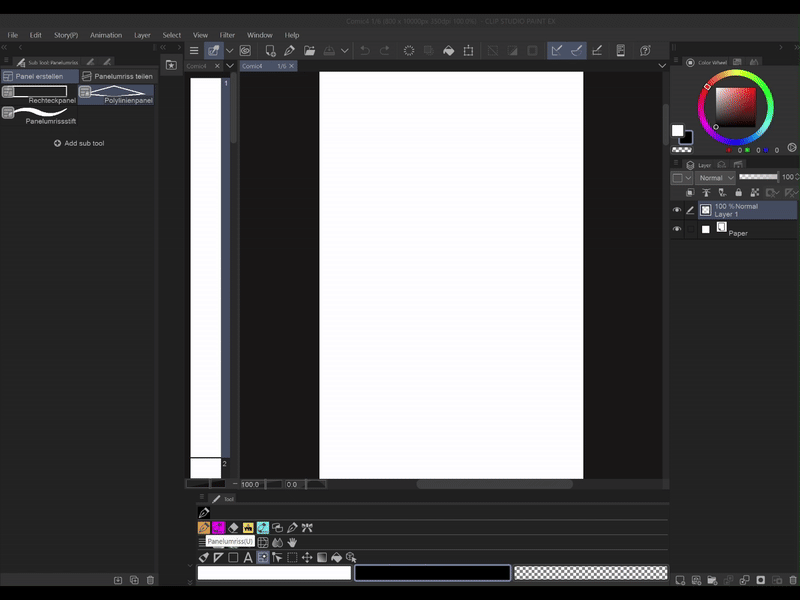Open the hamburger menu in command bar
The image size is (800, 600).
194,51
